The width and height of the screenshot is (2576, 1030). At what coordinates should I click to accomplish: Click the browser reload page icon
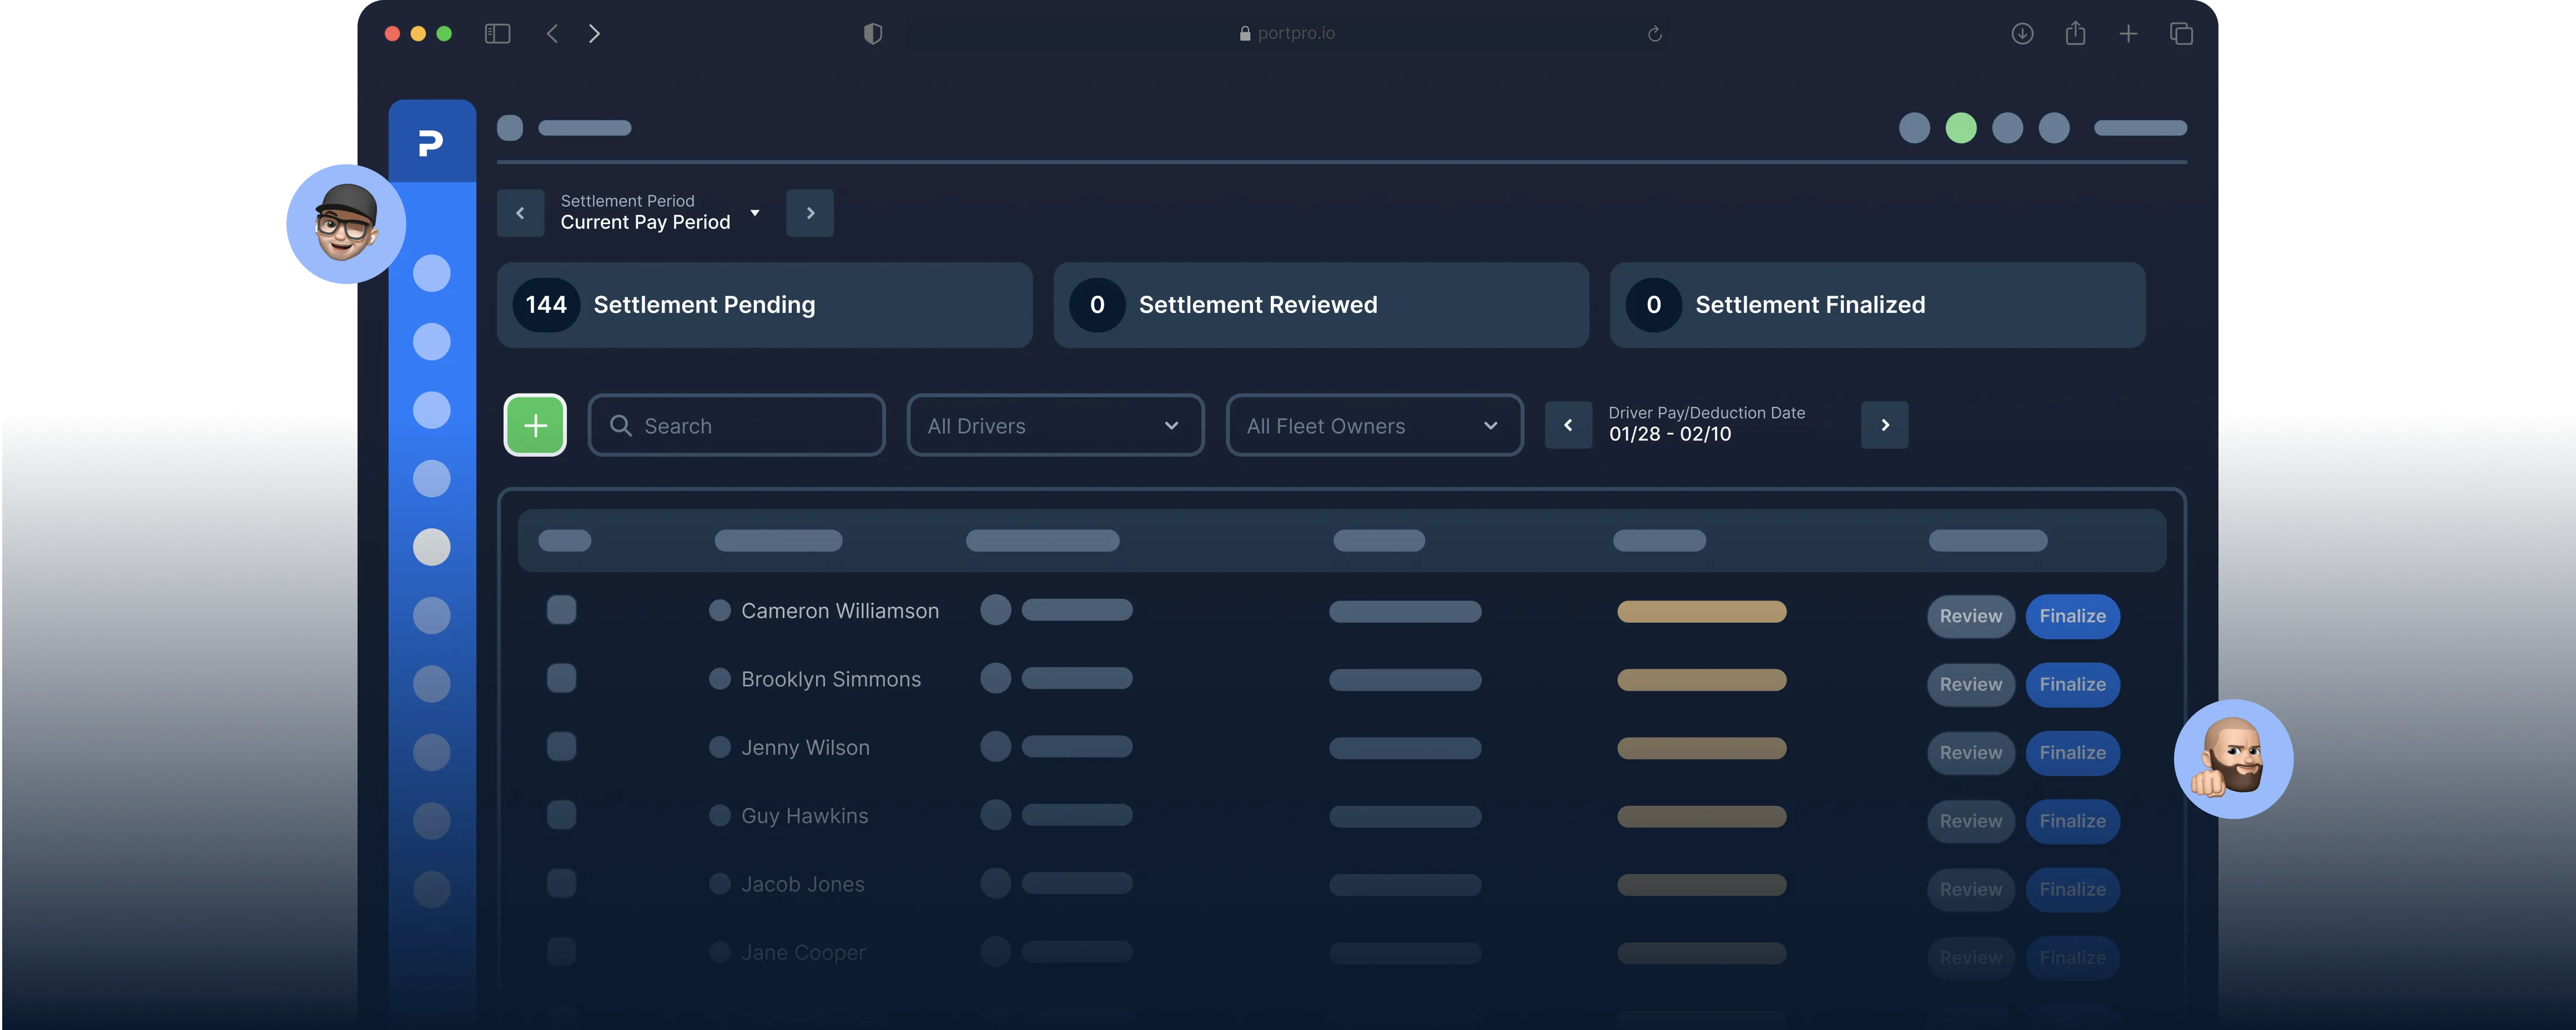pos(1655,34)
